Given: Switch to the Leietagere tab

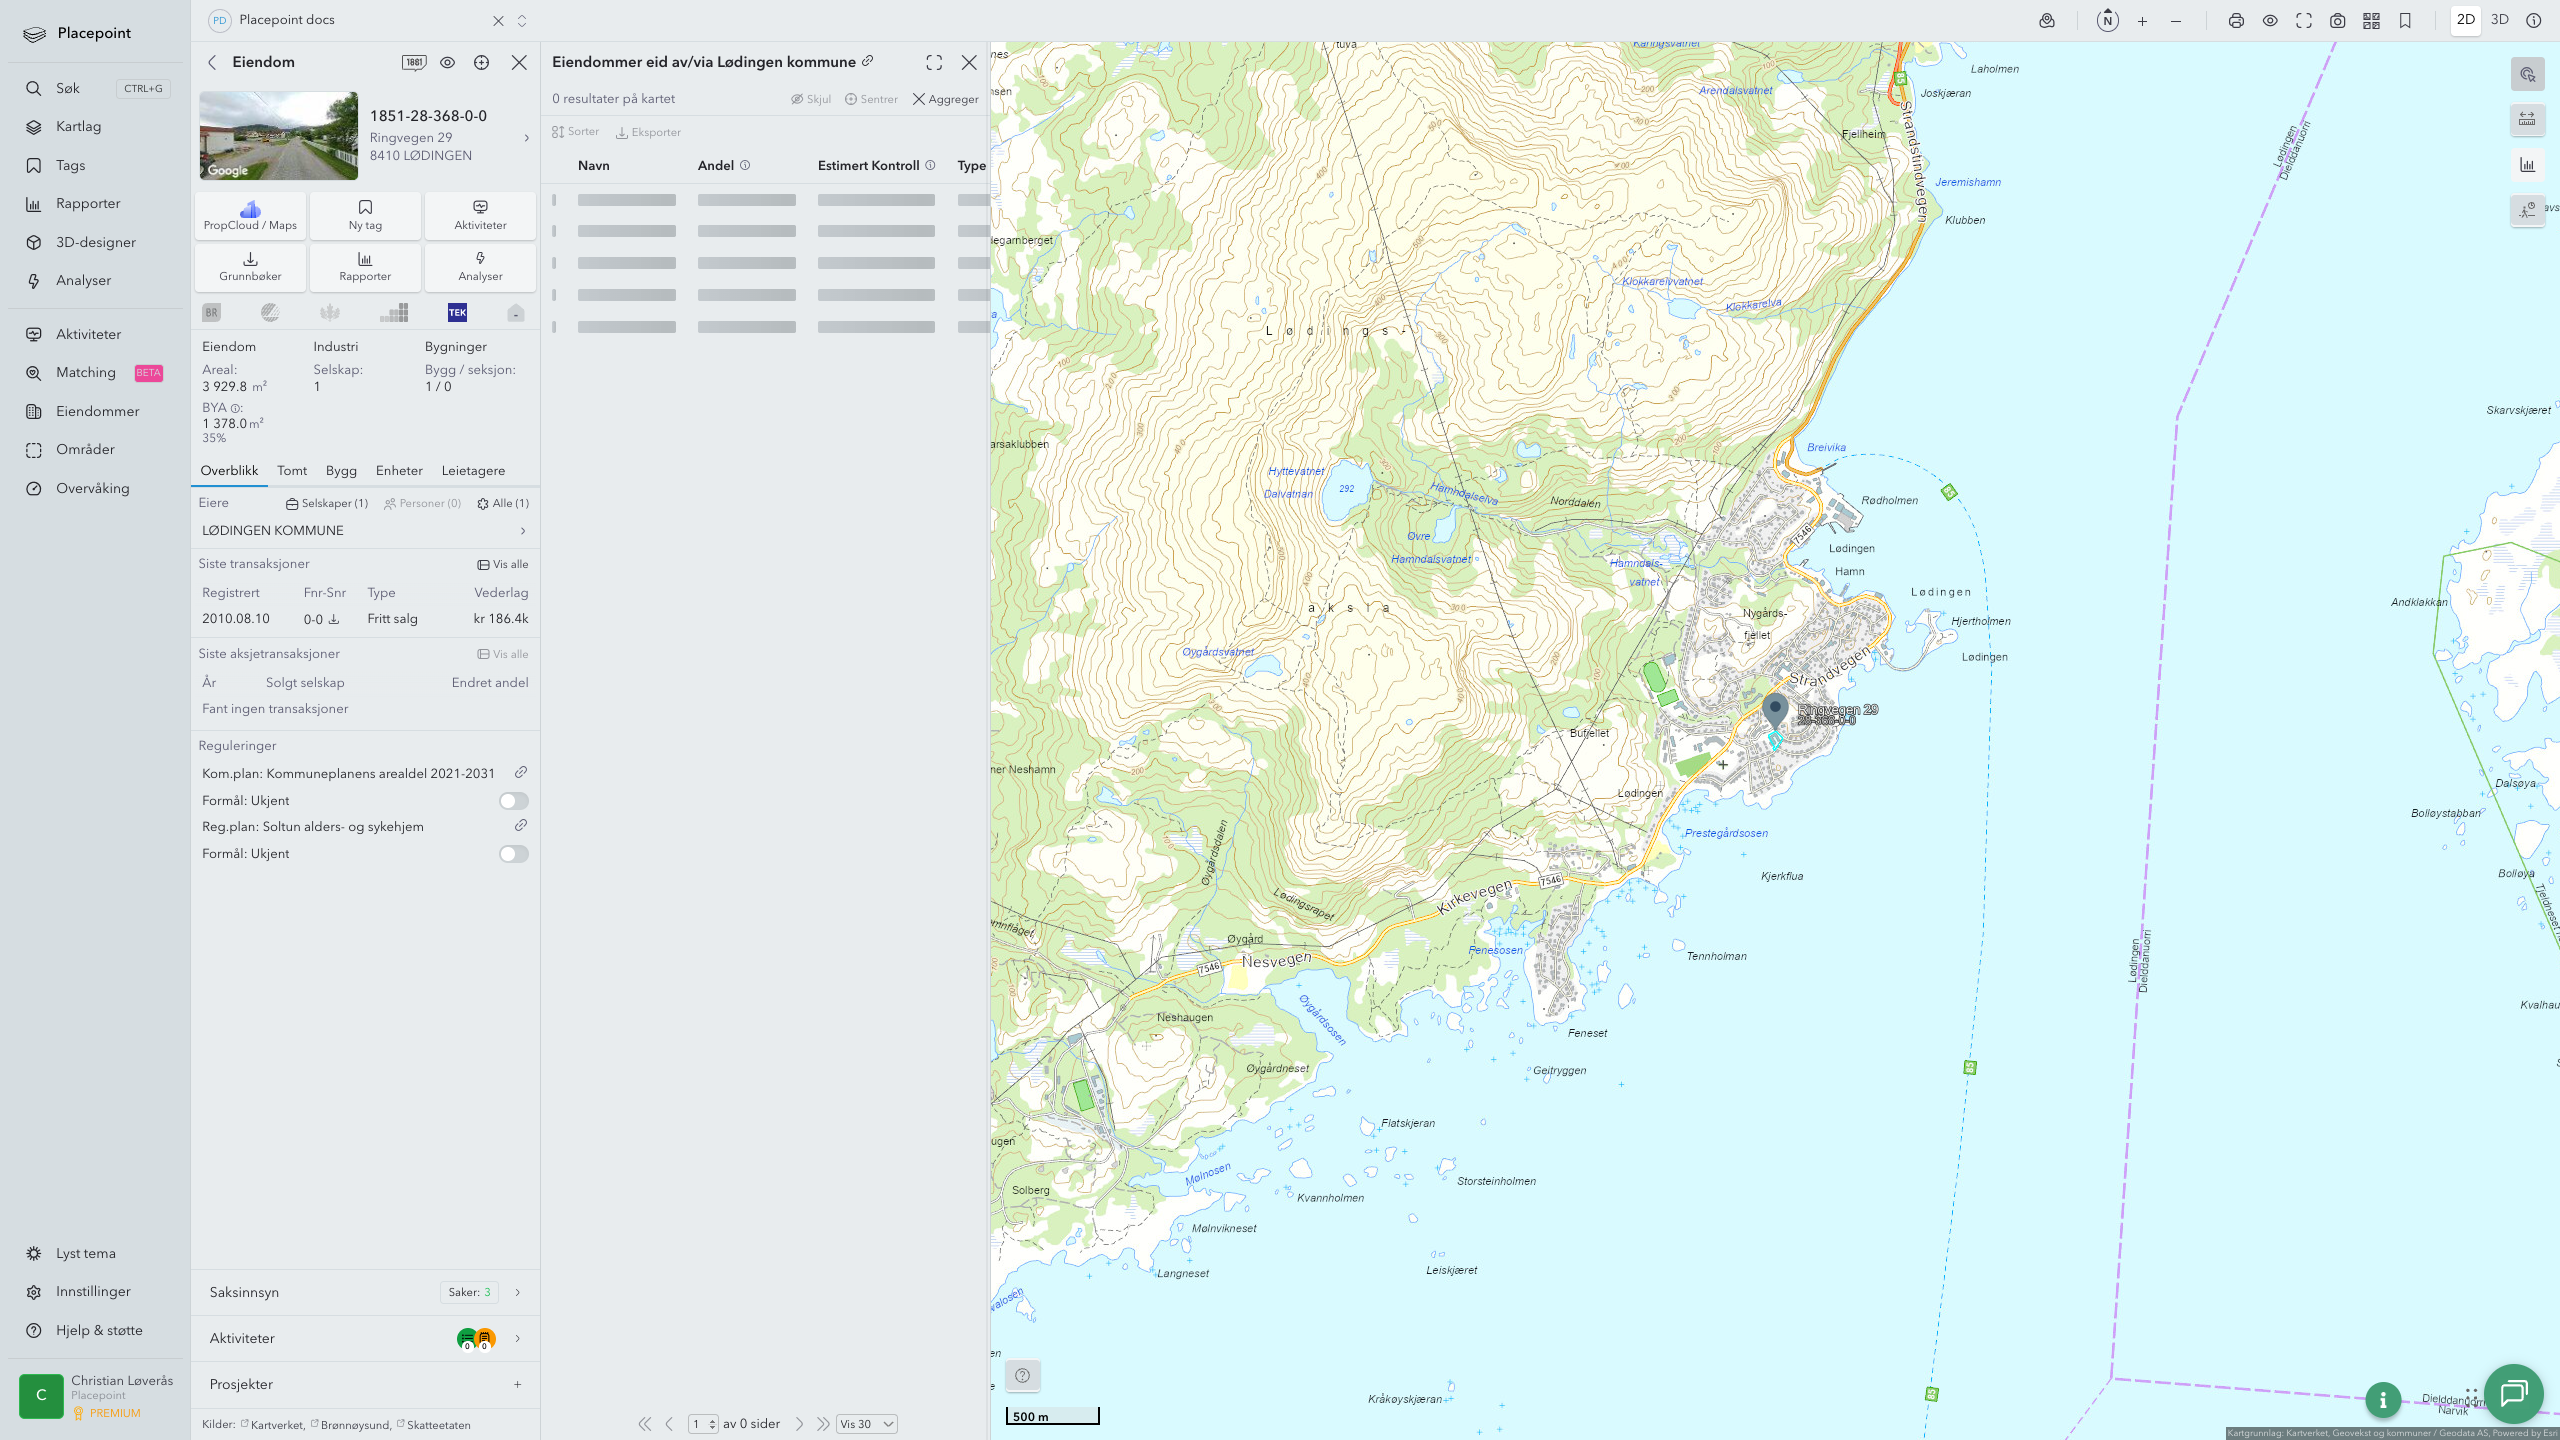Looking at the screenshot, I should [x=473, y=471].
